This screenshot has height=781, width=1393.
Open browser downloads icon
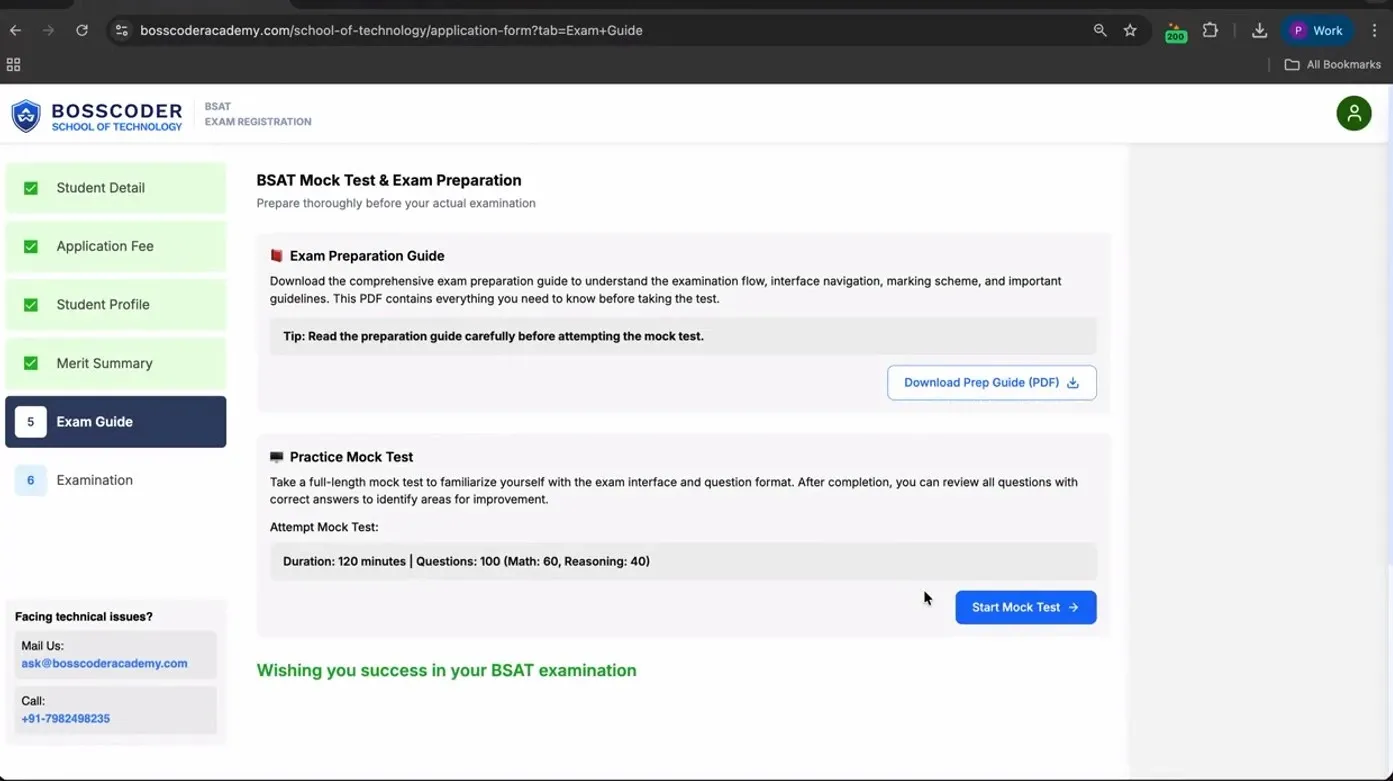coord(1259,30)
